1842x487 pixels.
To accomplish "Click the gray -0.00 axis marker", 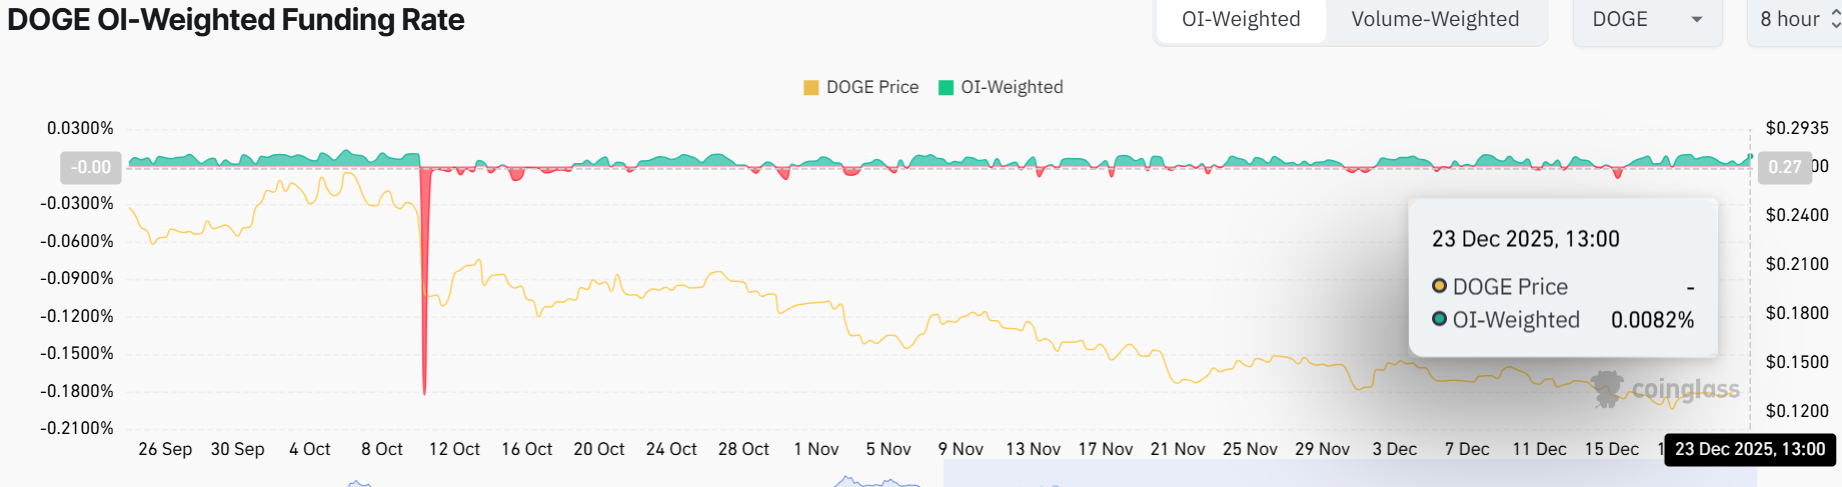I will click(91, 167).
